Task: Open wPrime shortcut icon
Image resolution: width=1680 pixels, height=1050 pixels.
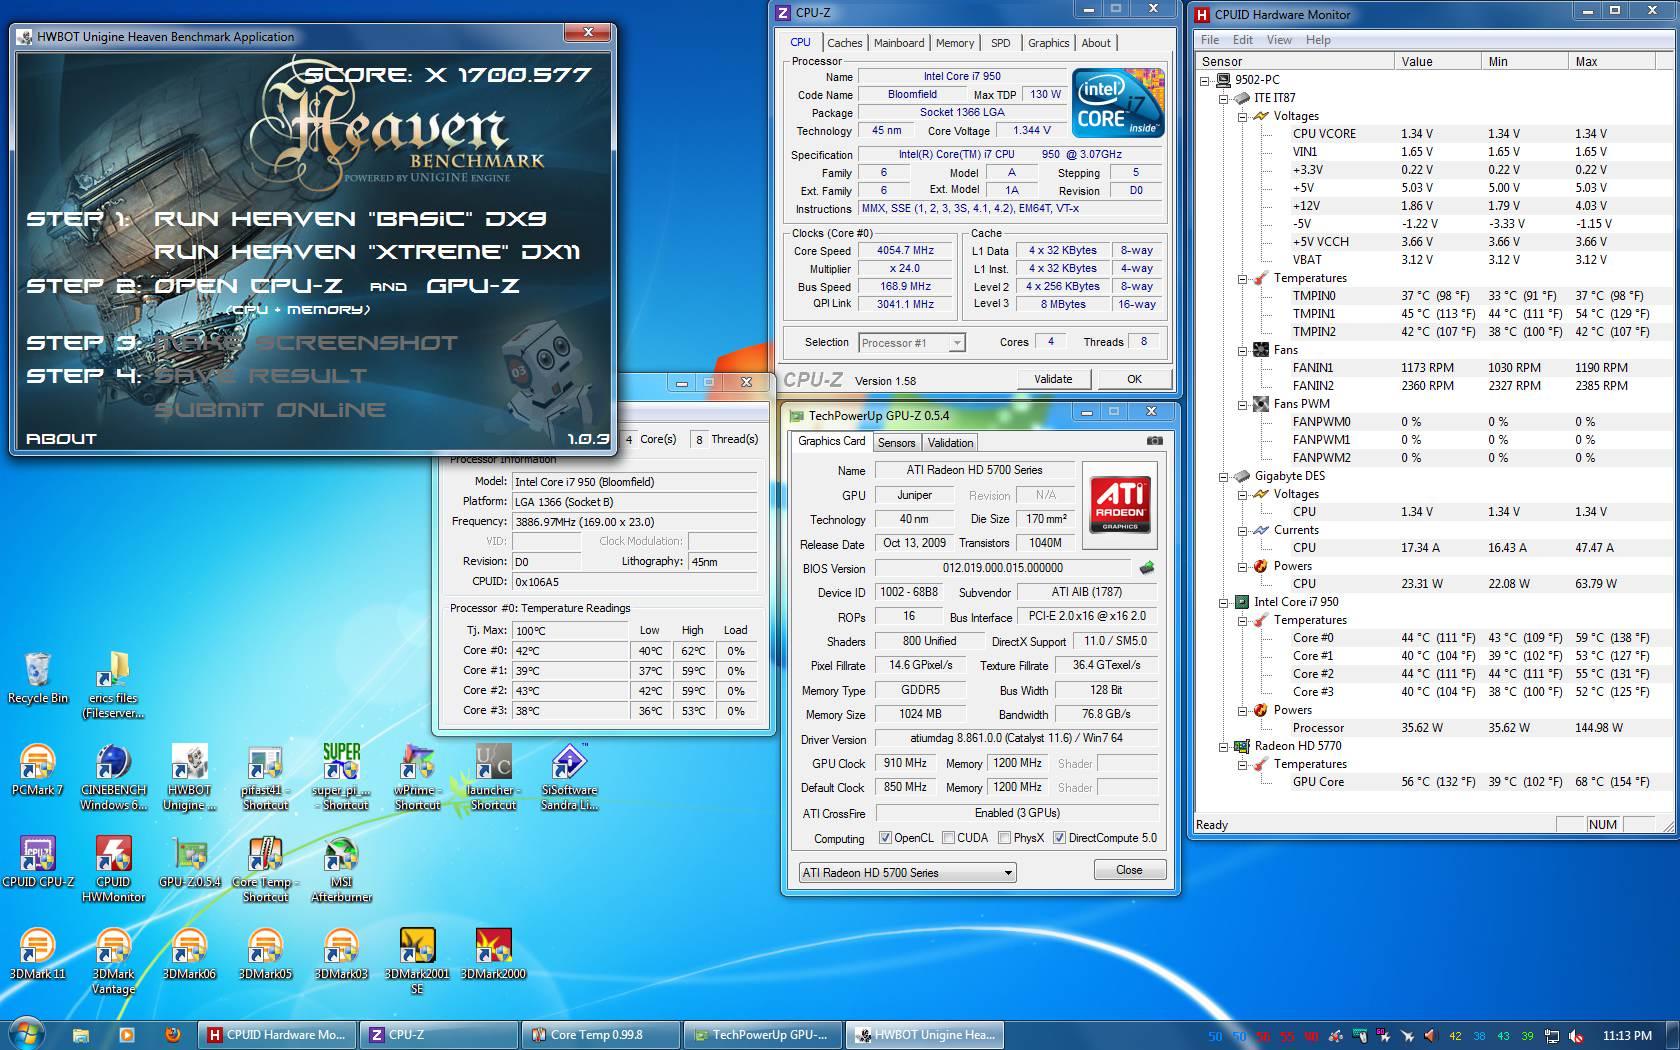Action: click(417, 777)
